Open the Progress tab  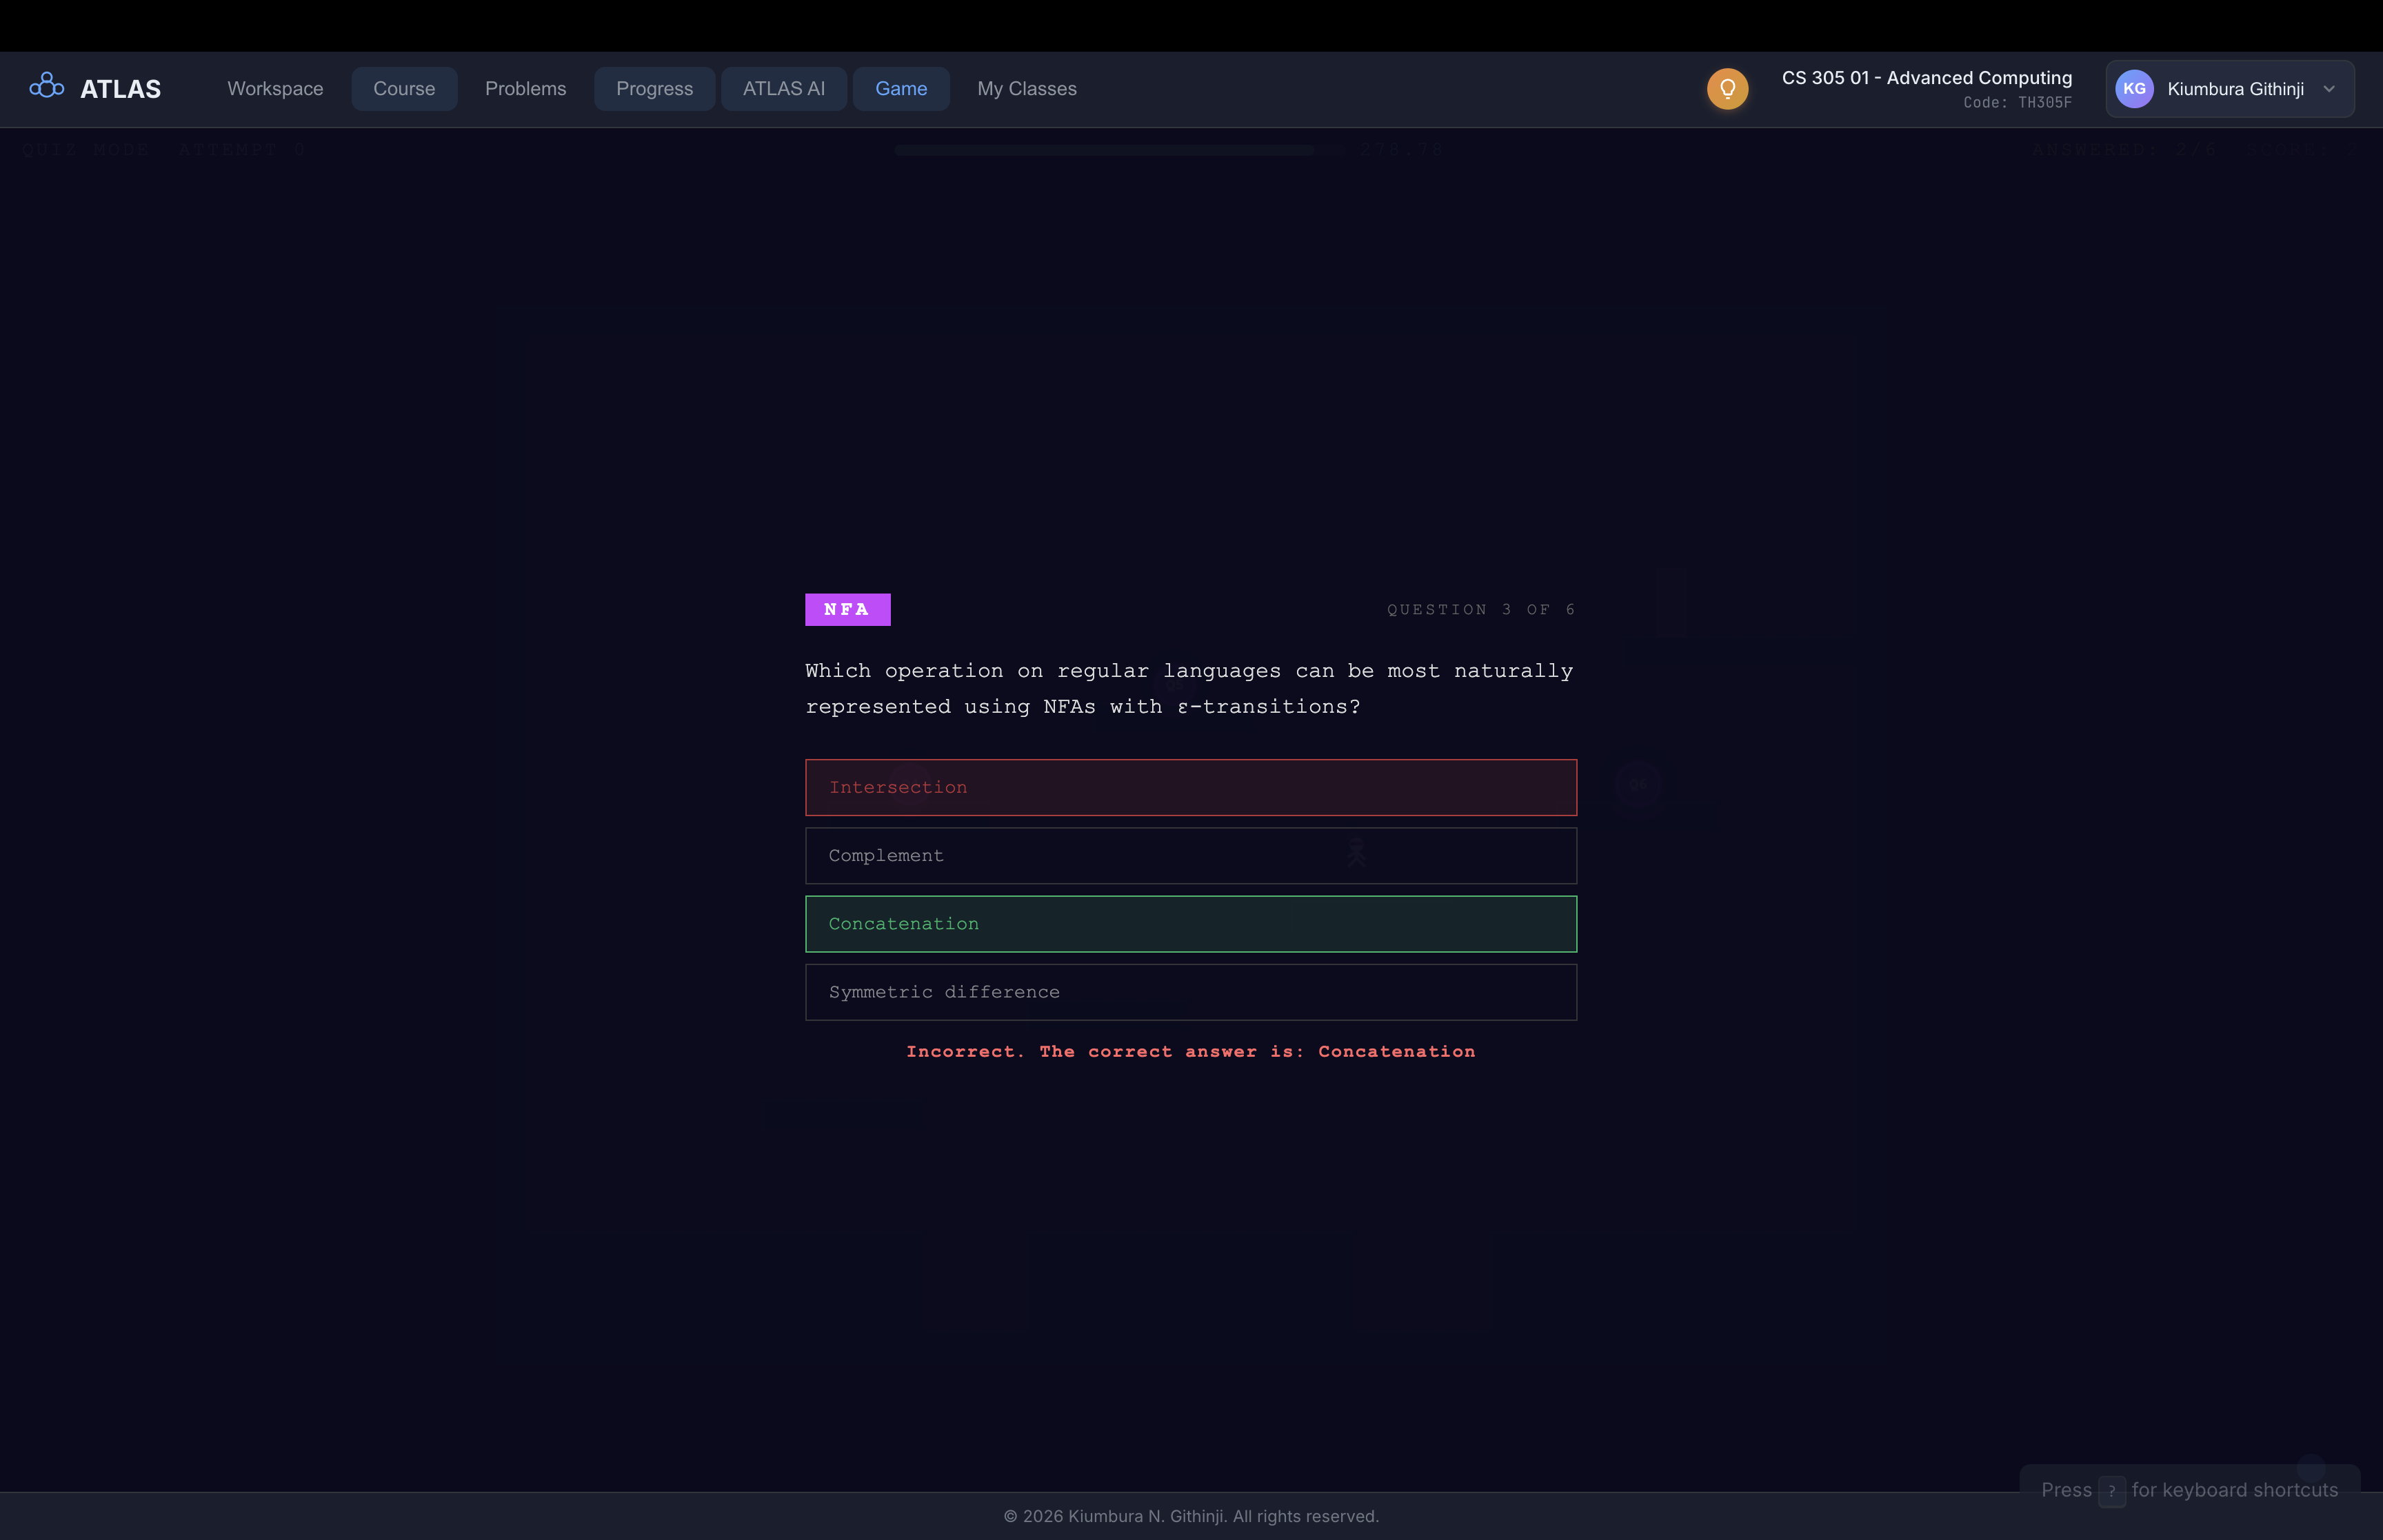point(654,89)
